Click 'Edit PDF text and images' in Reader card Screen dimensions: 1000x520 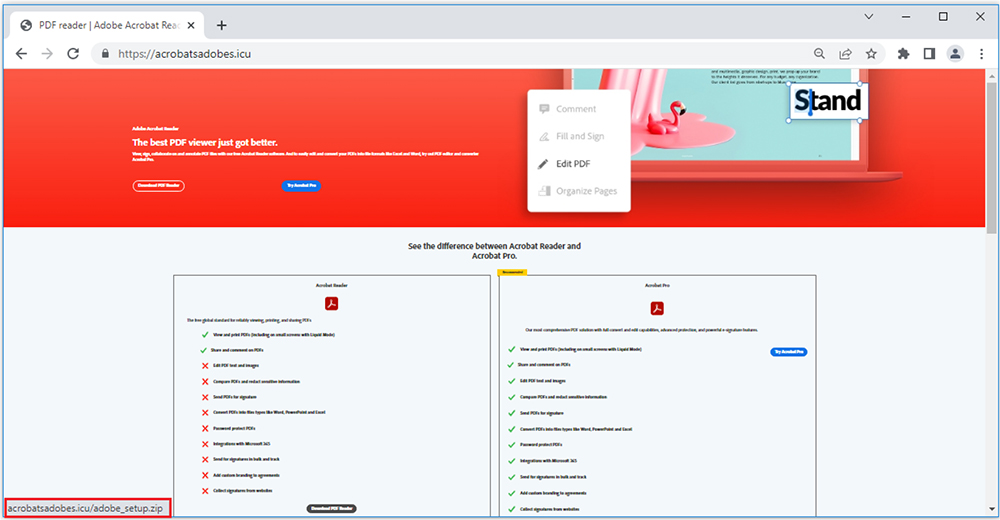pos(235,366)
